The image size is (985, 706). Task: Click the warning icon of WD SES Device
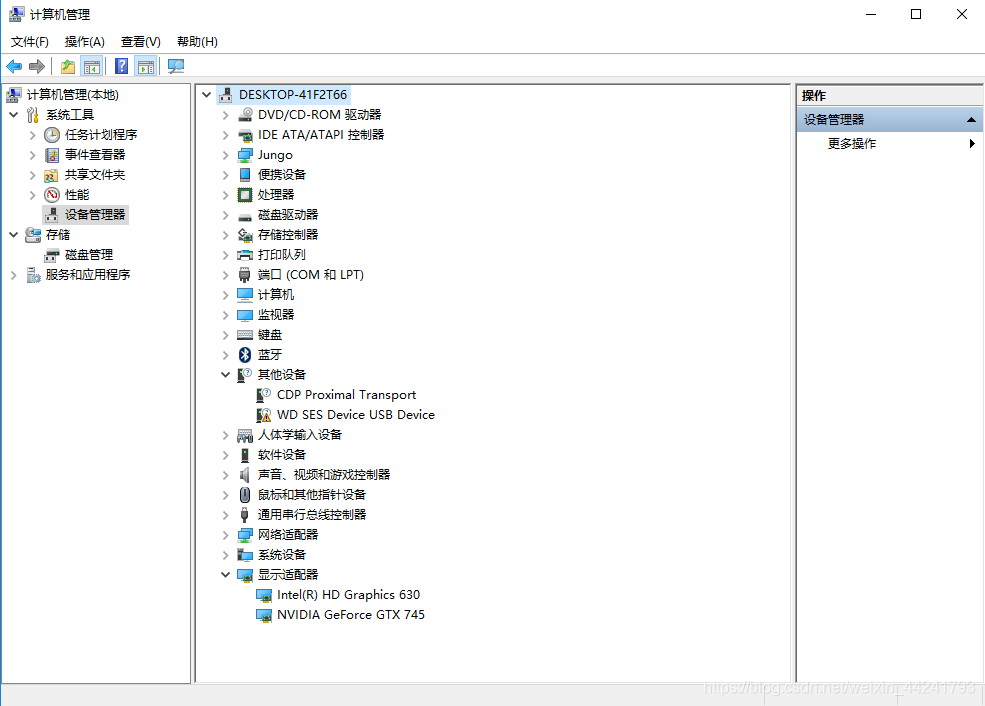tap(264, 415)
